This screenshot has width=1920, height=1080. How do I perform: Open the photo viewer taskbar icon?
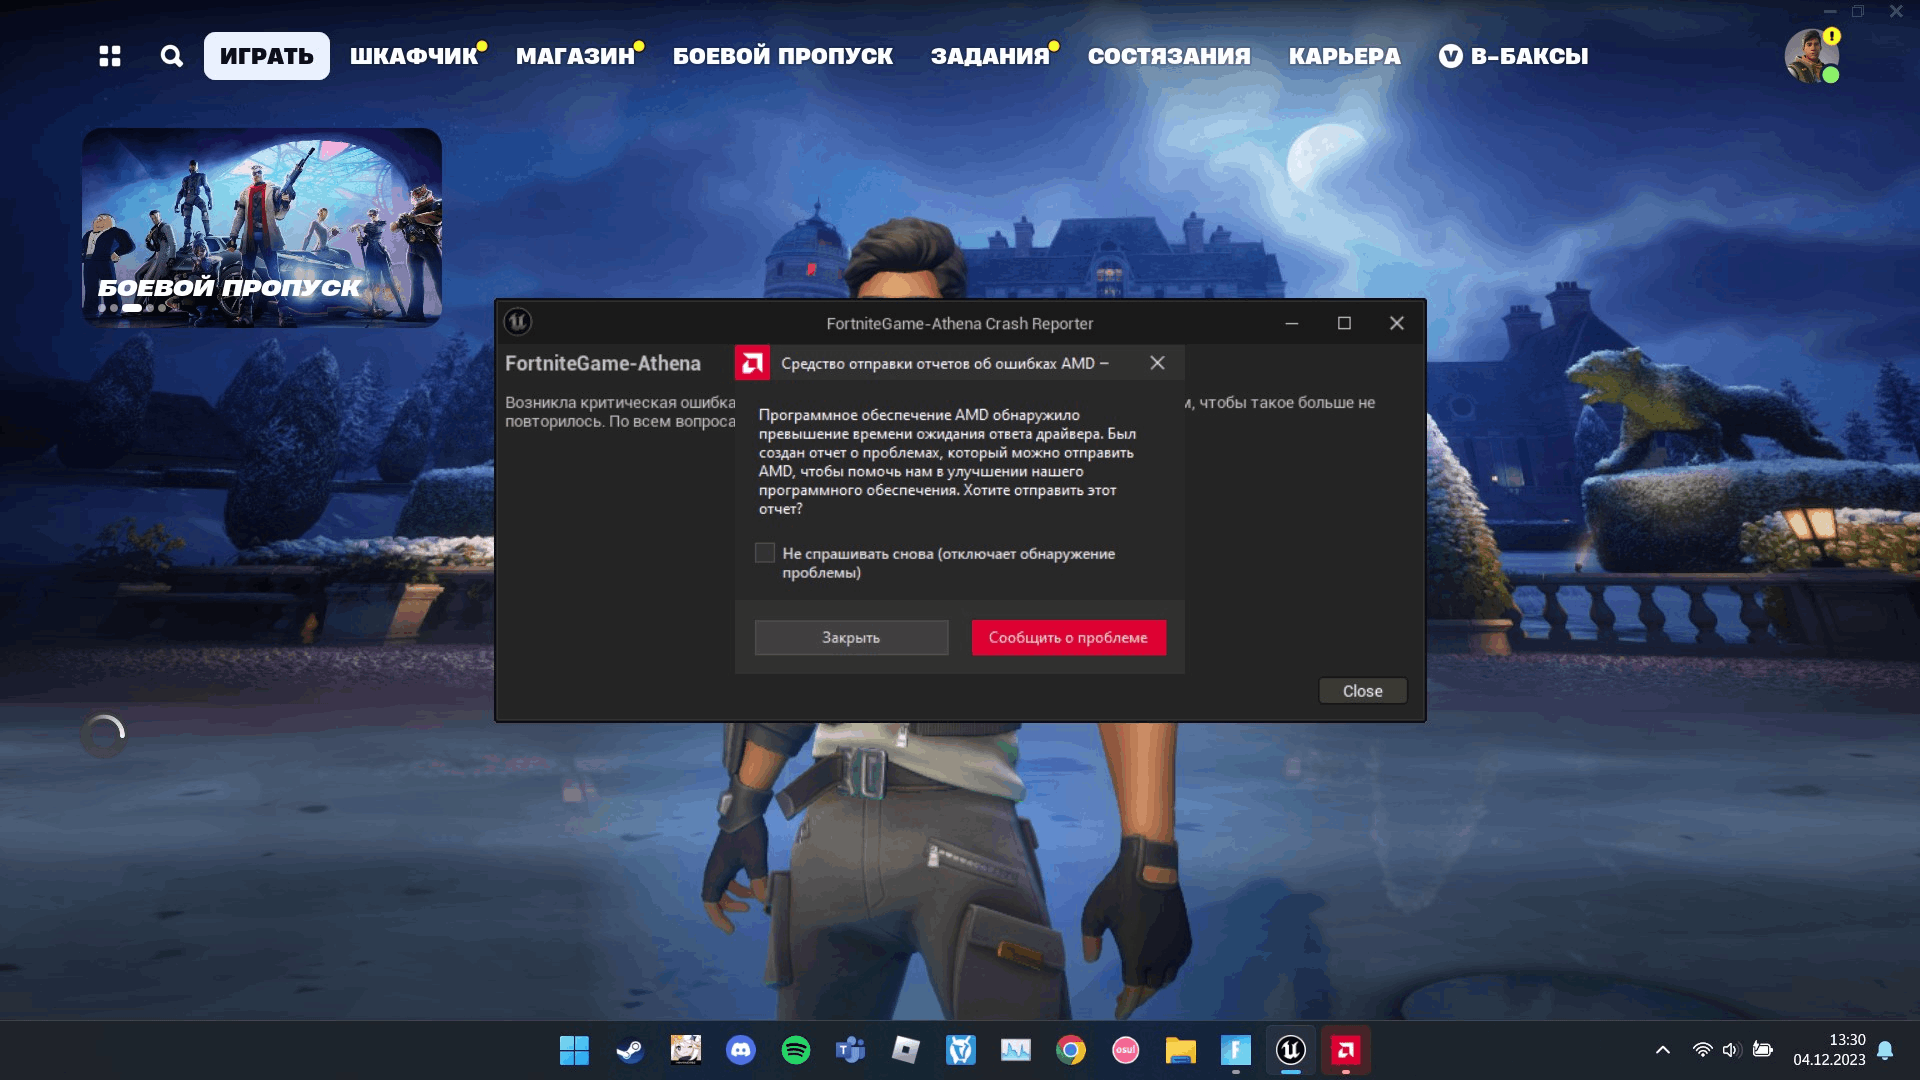coord(1016,1050)
